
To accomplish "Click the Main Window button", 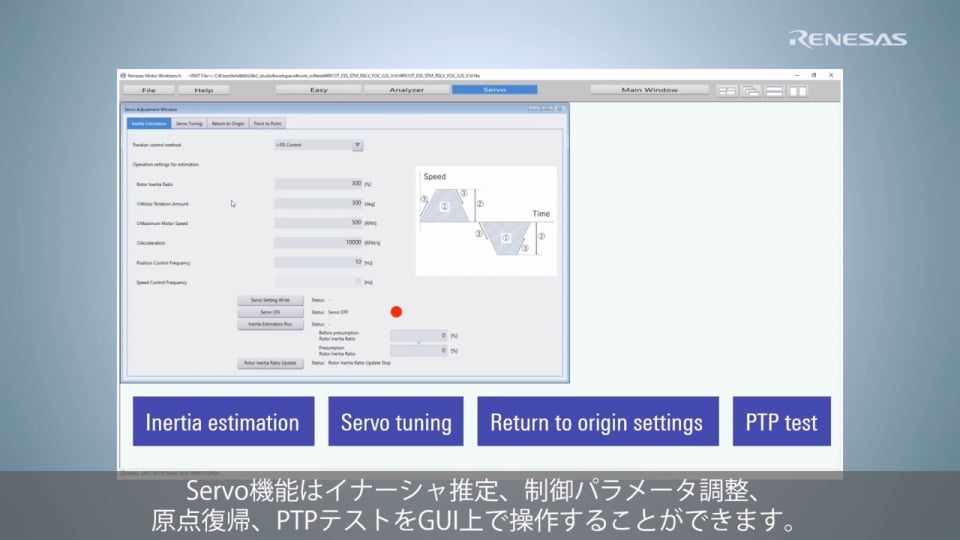I will pyautogui.click(x=650, y=89).
